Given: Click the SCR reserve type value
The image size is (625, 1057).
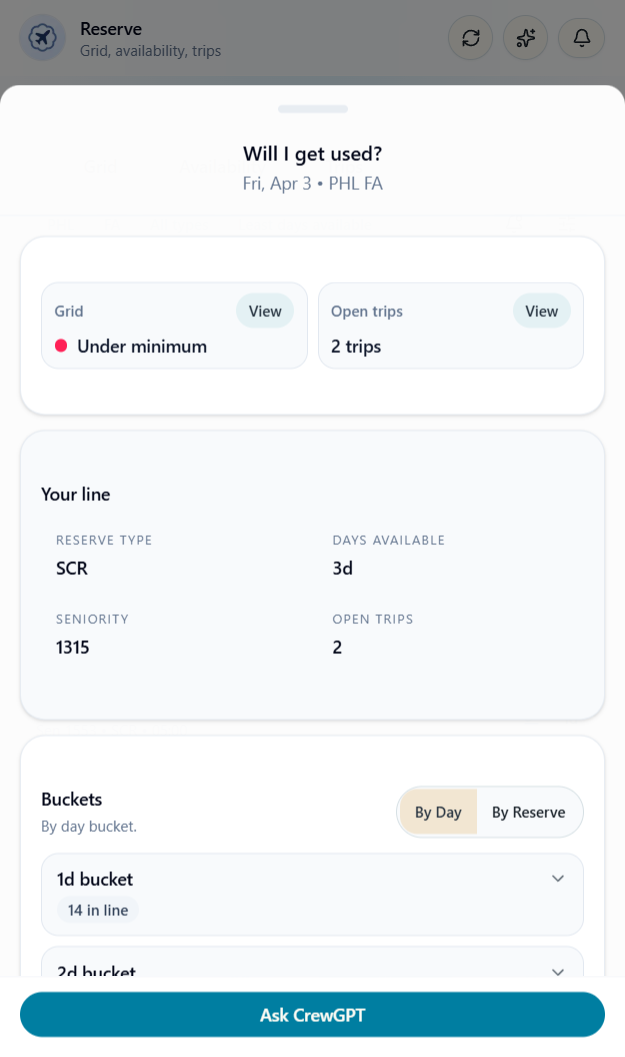Looking at the screenshot, I should pos(72,568).
